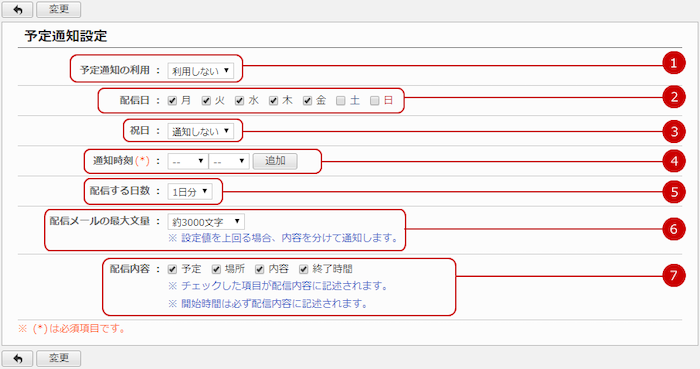Click the top 変更 button
This screenshot has width=700, height=369.
[x=58, y=9]
